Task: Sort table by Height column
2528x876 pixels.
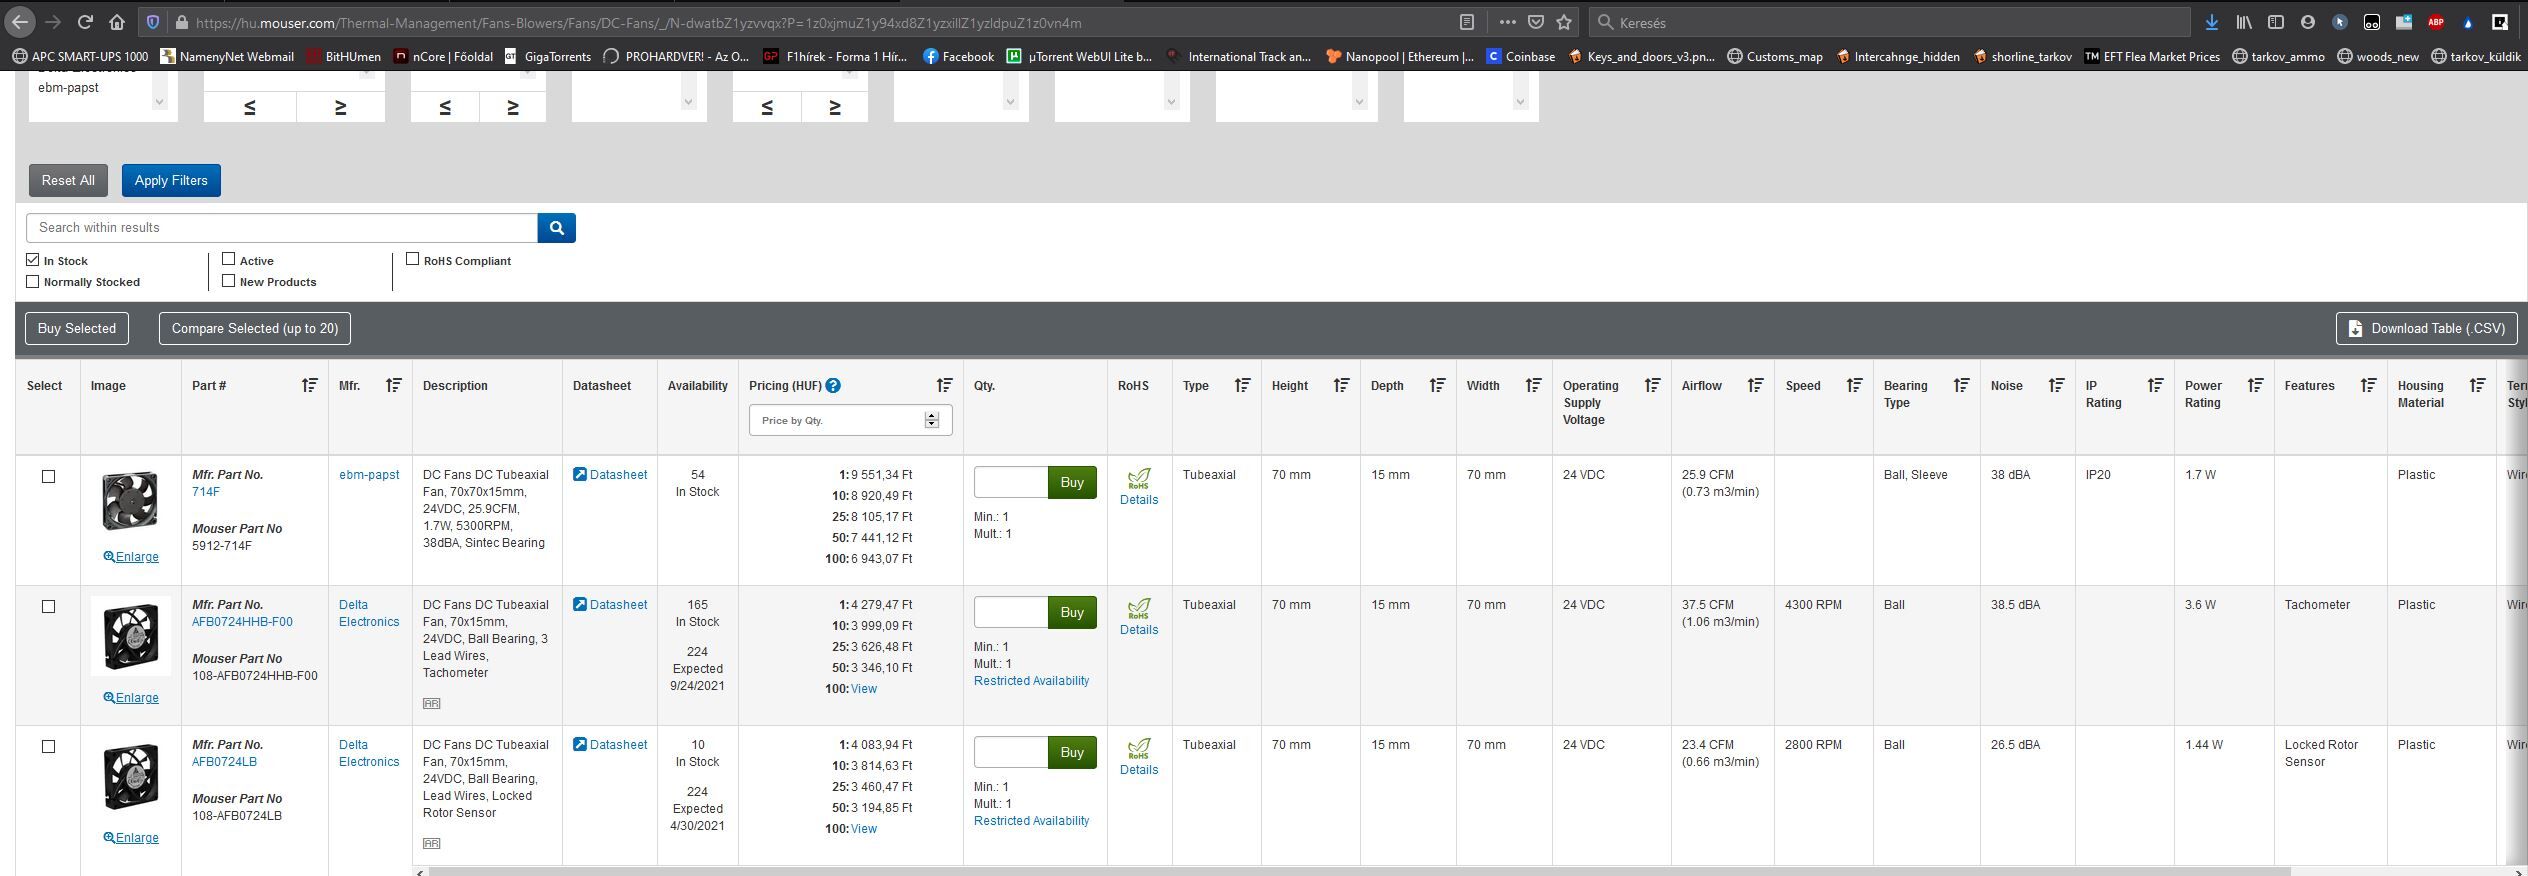Action: [x=1341, y=385]
